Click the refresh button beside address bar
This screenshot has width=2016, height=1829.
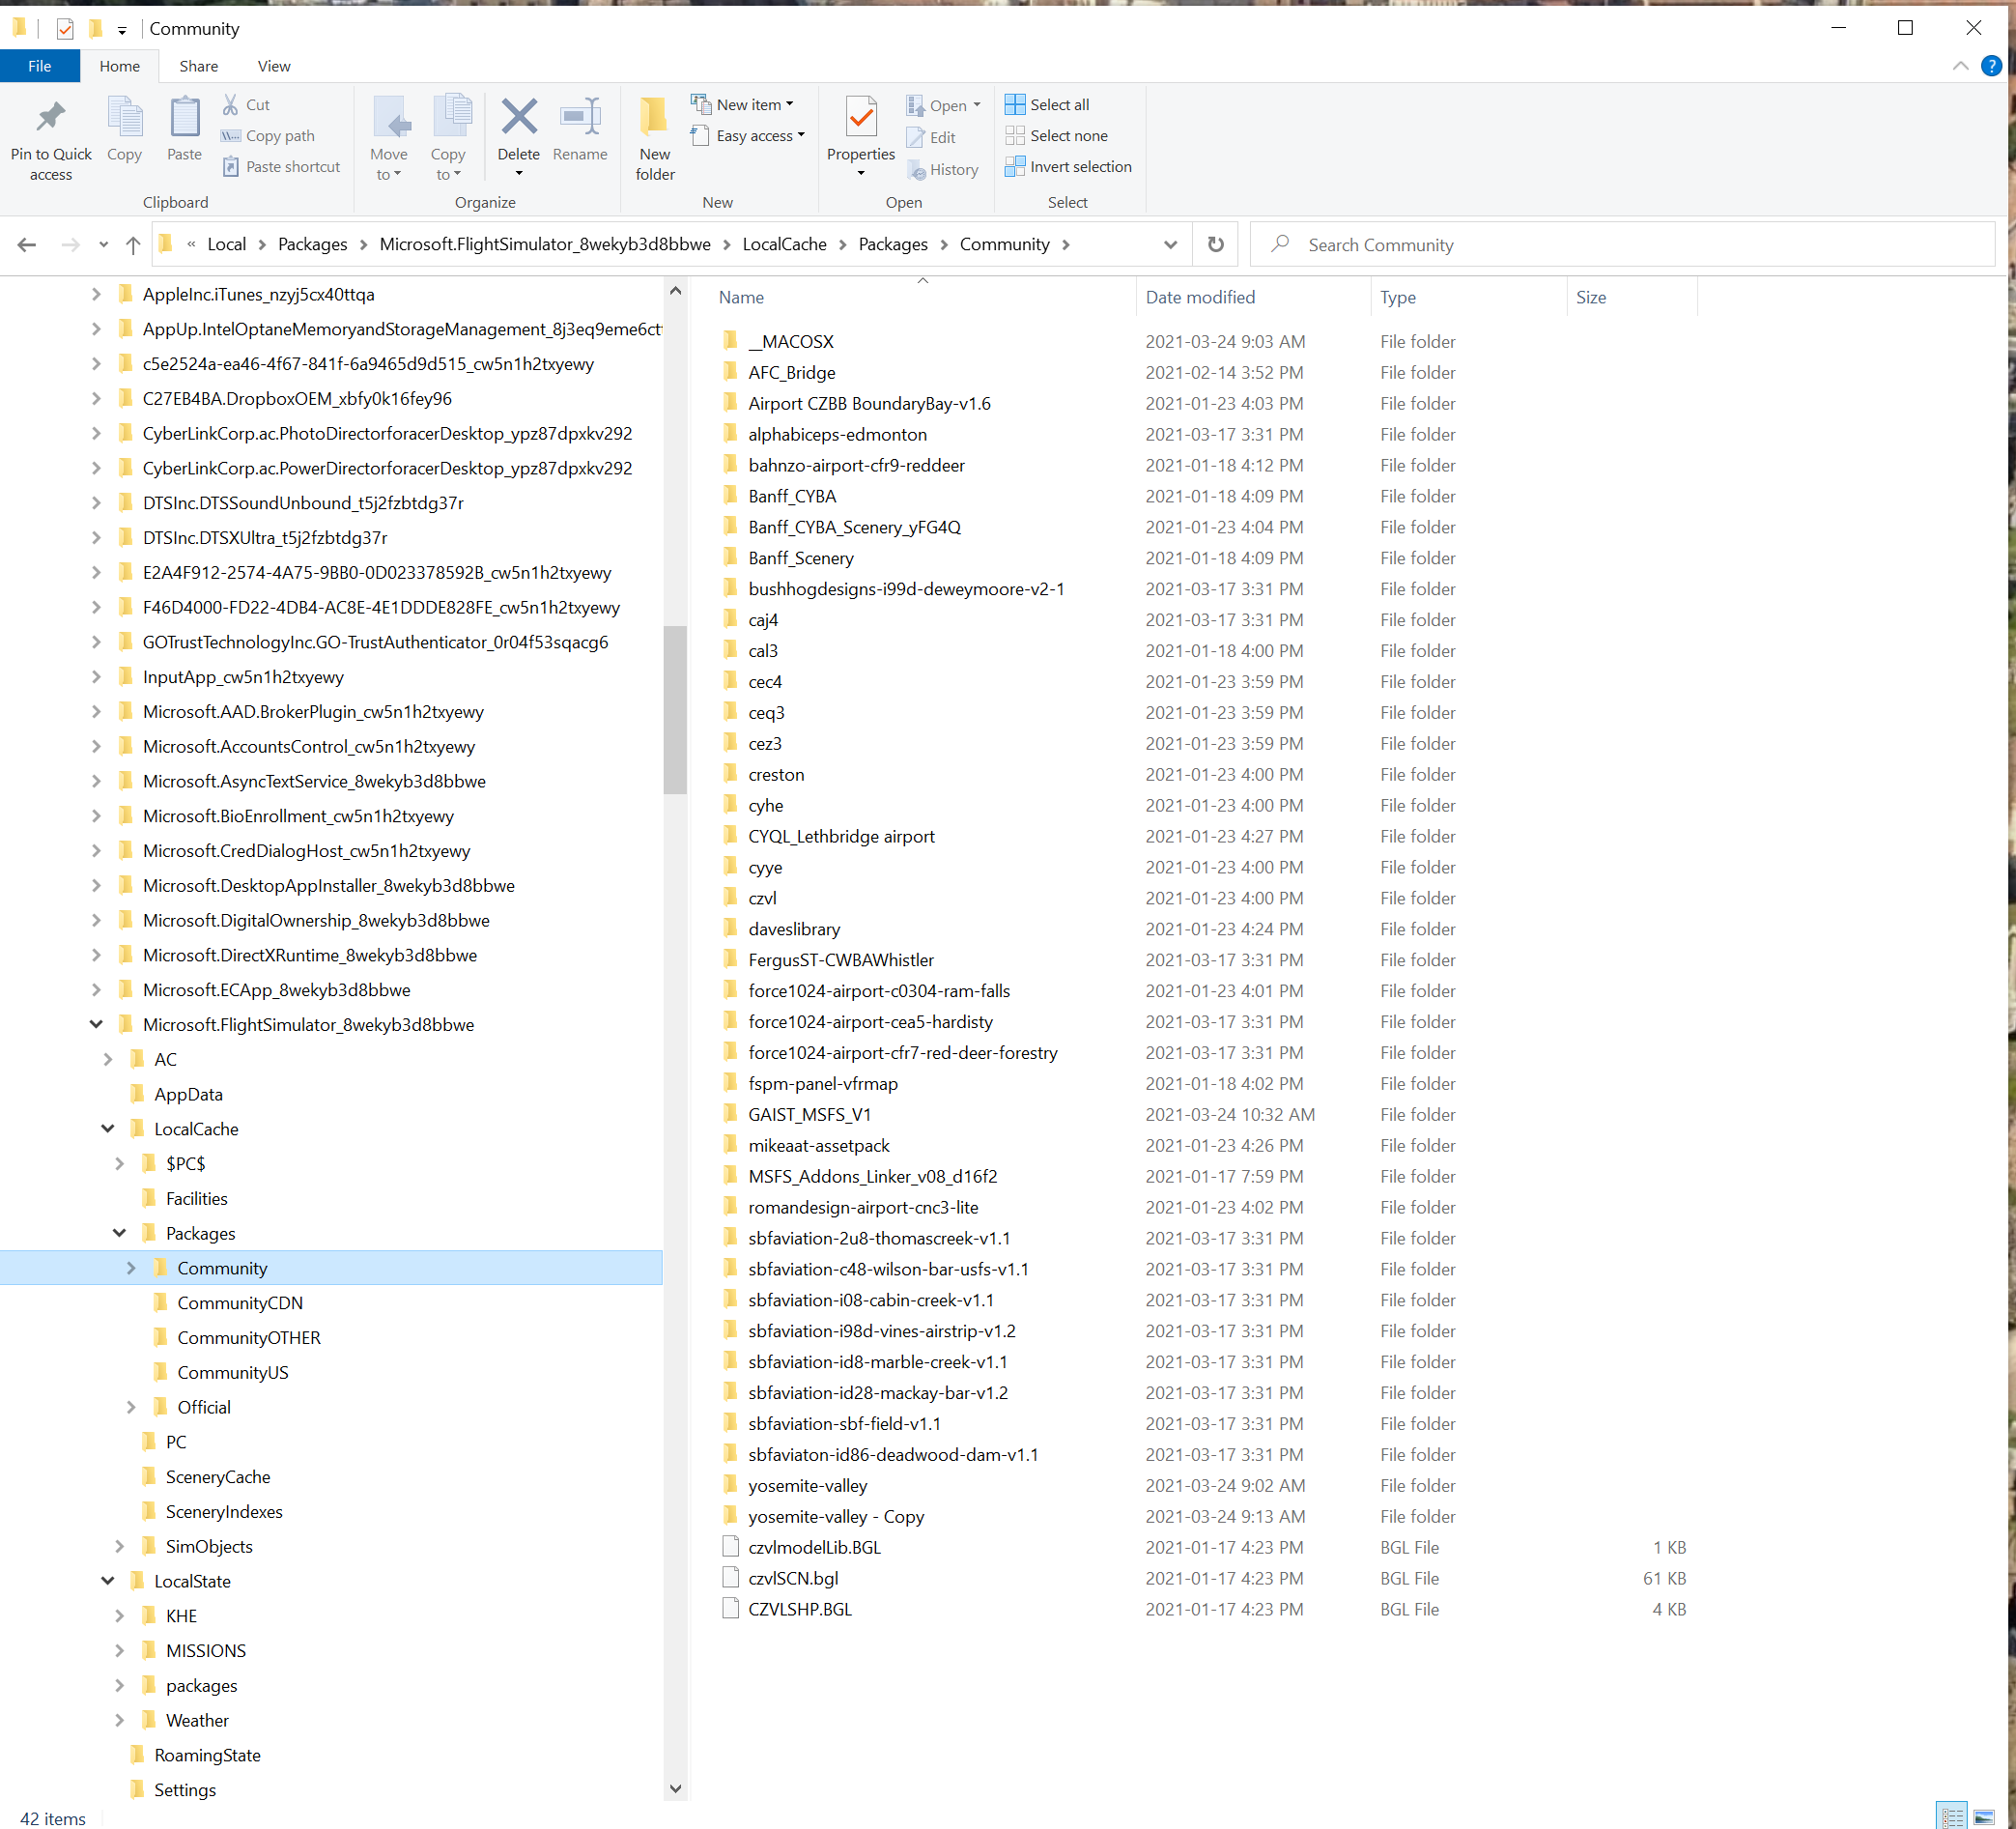pos(1215,245)
